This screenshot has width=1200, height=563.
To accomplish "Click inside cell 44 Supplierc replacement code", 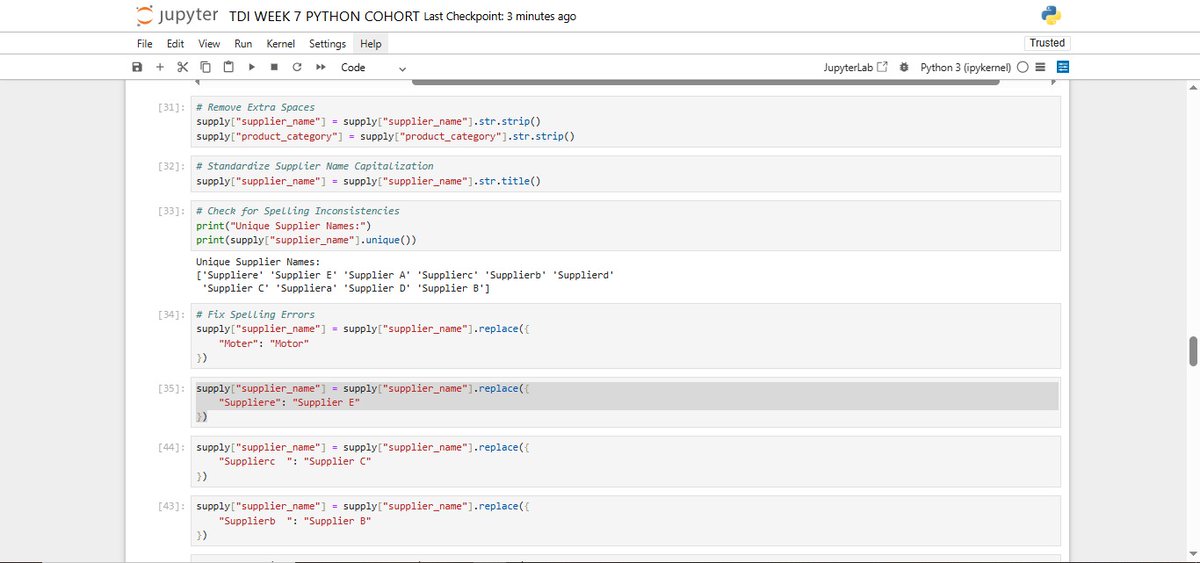I will click(x=625, y=461).
